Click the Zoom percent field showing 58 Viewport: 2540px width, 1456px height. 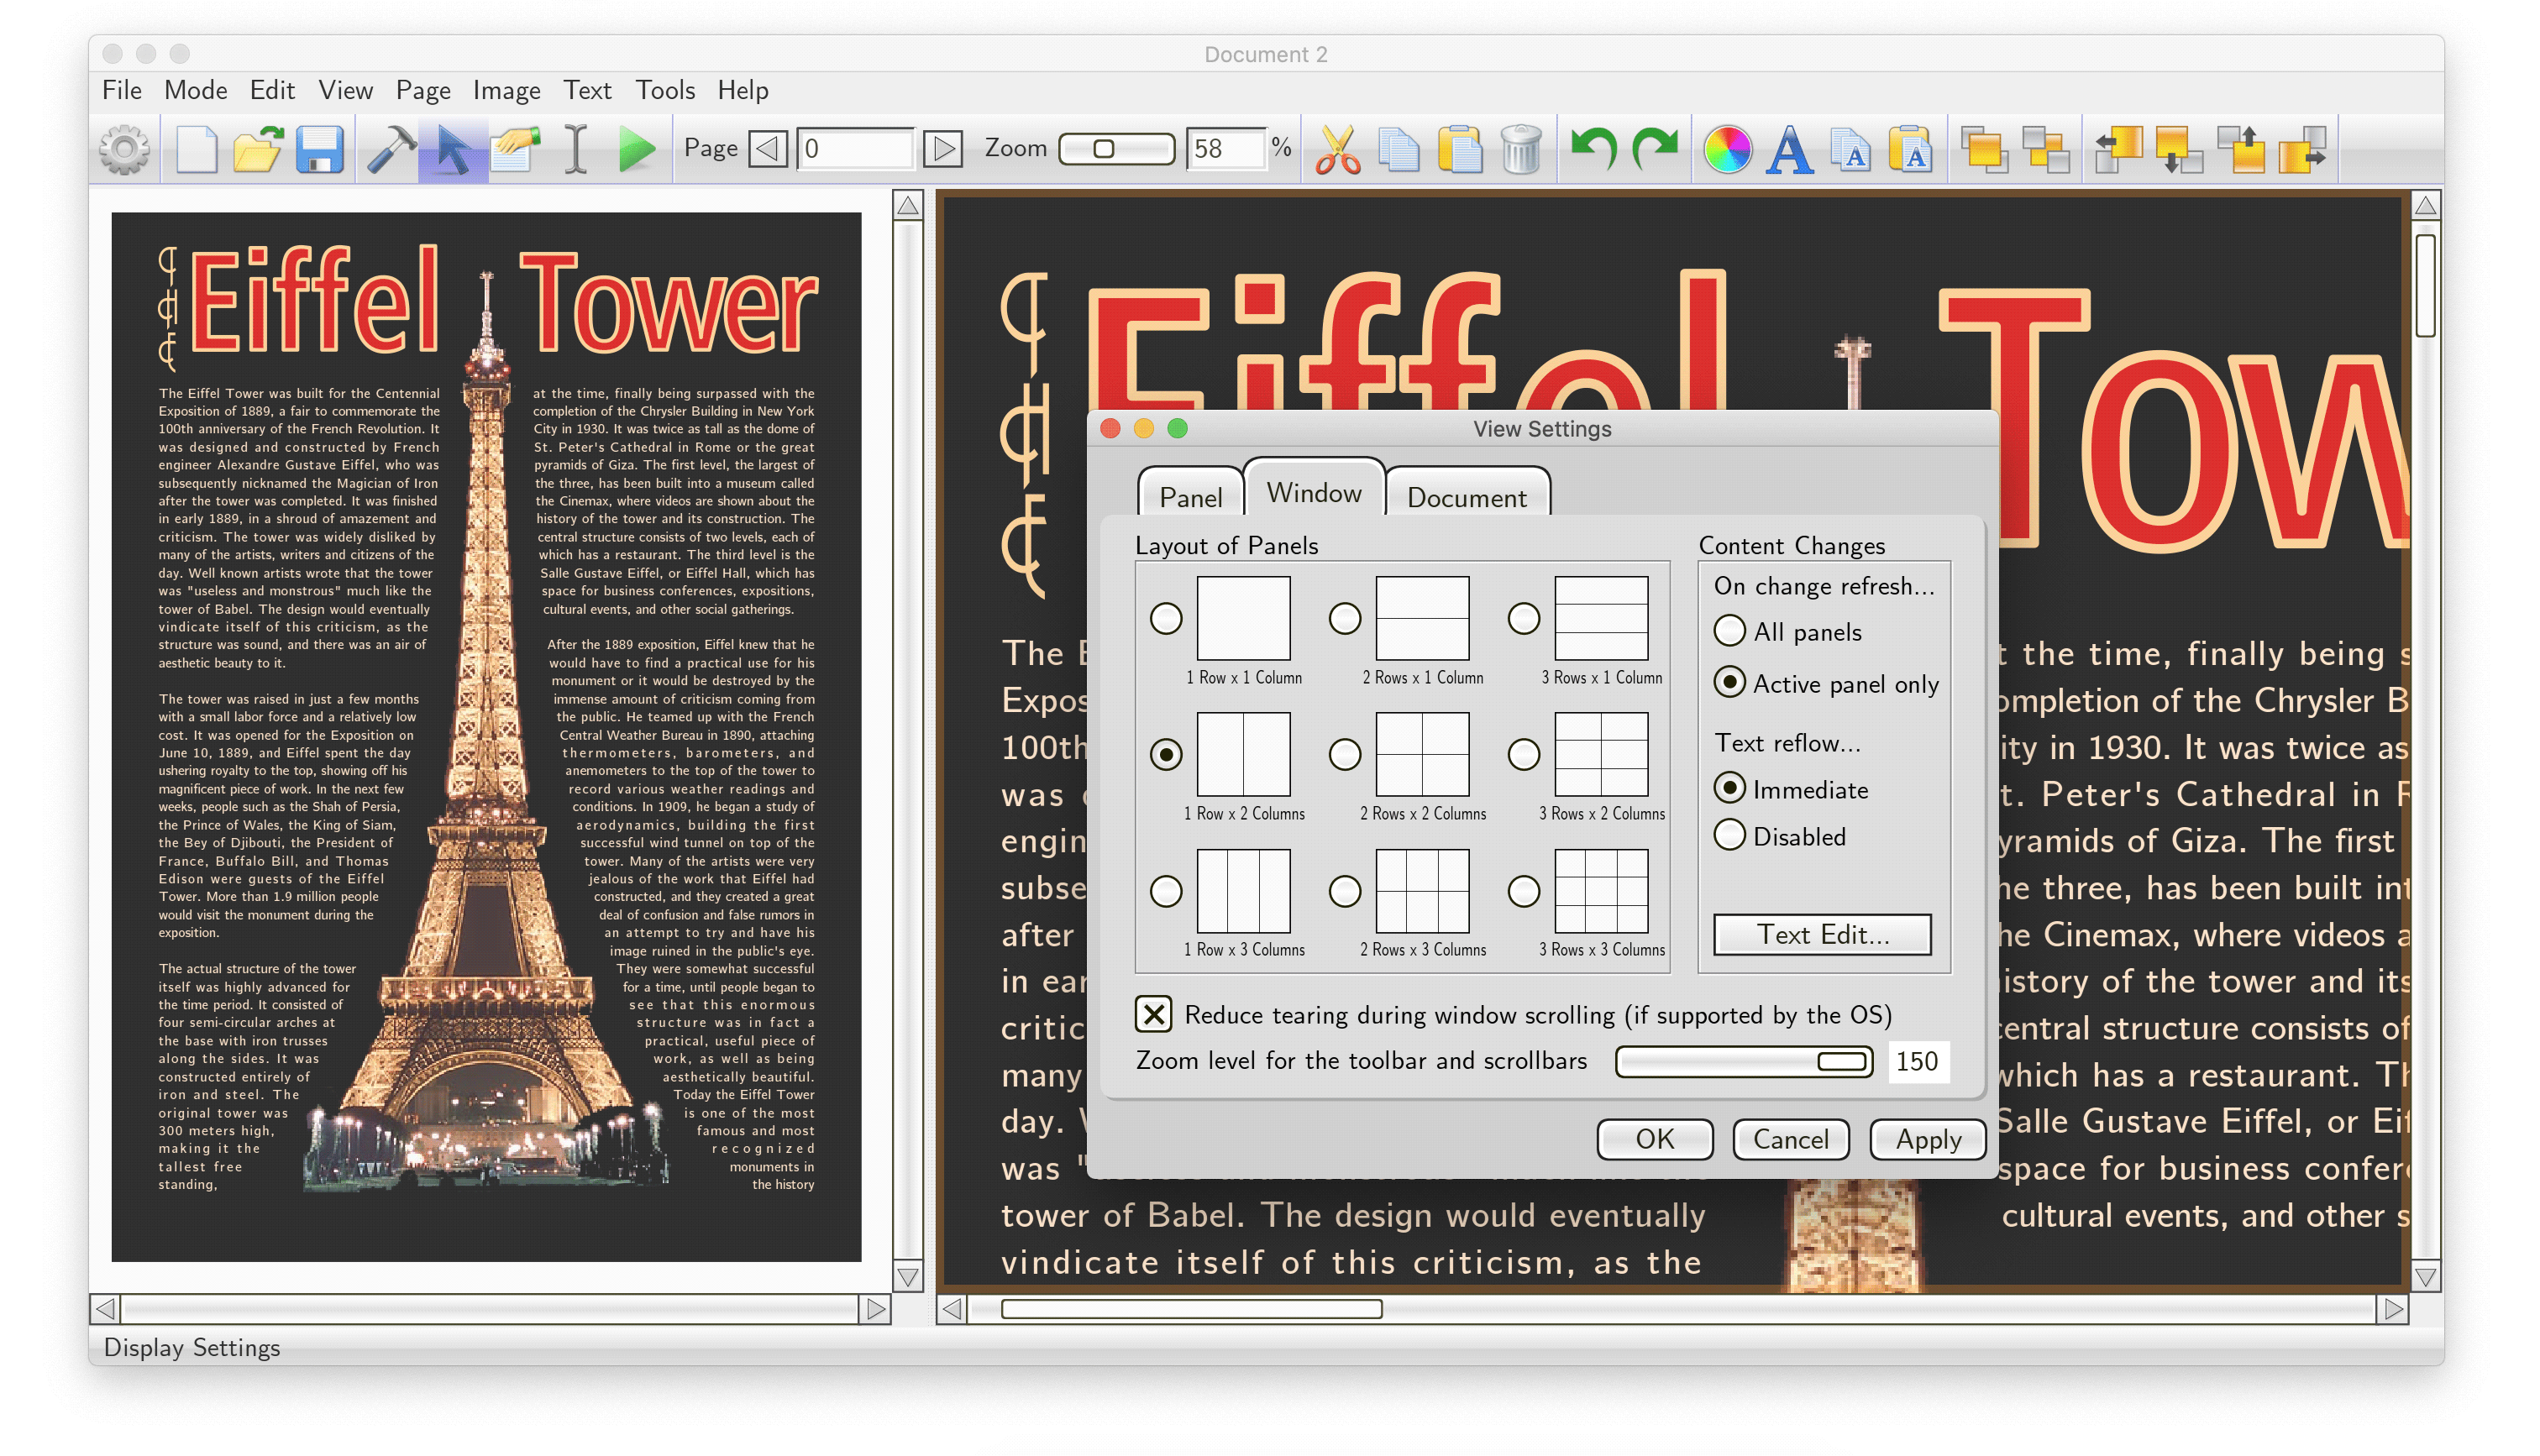point(1228,150)
